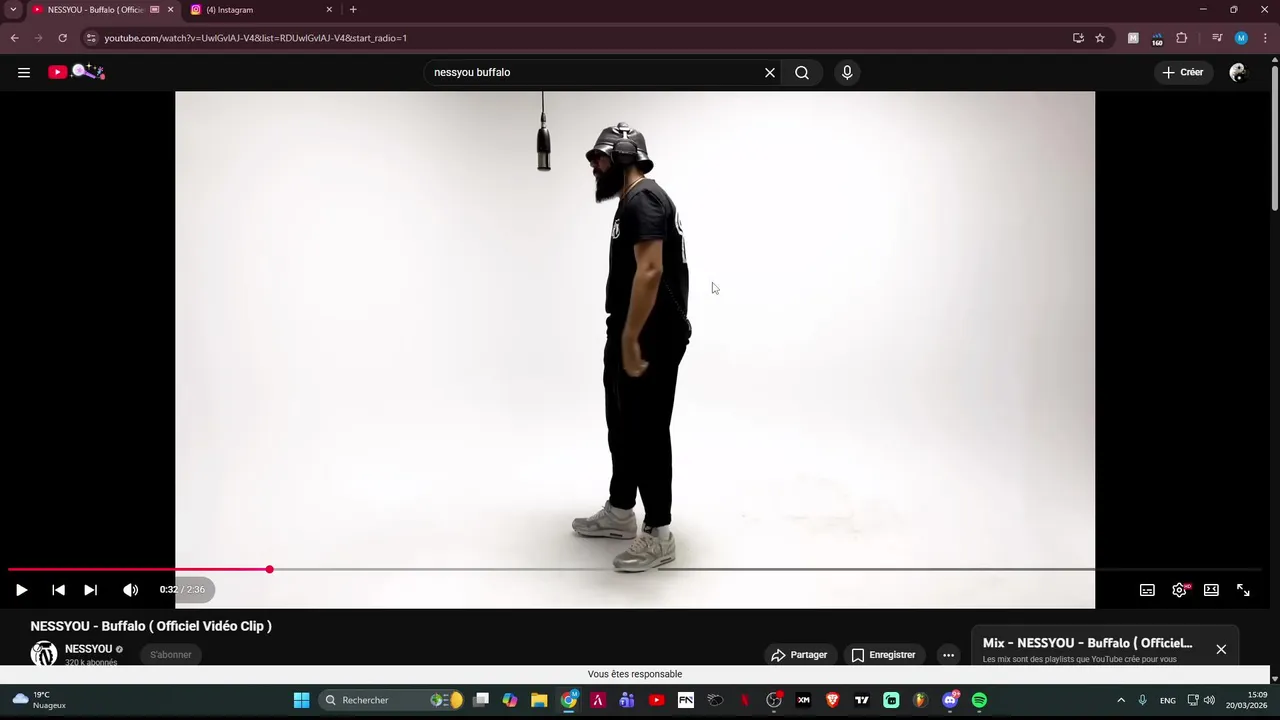Open the media control music icon

(x=1217, y=38)
